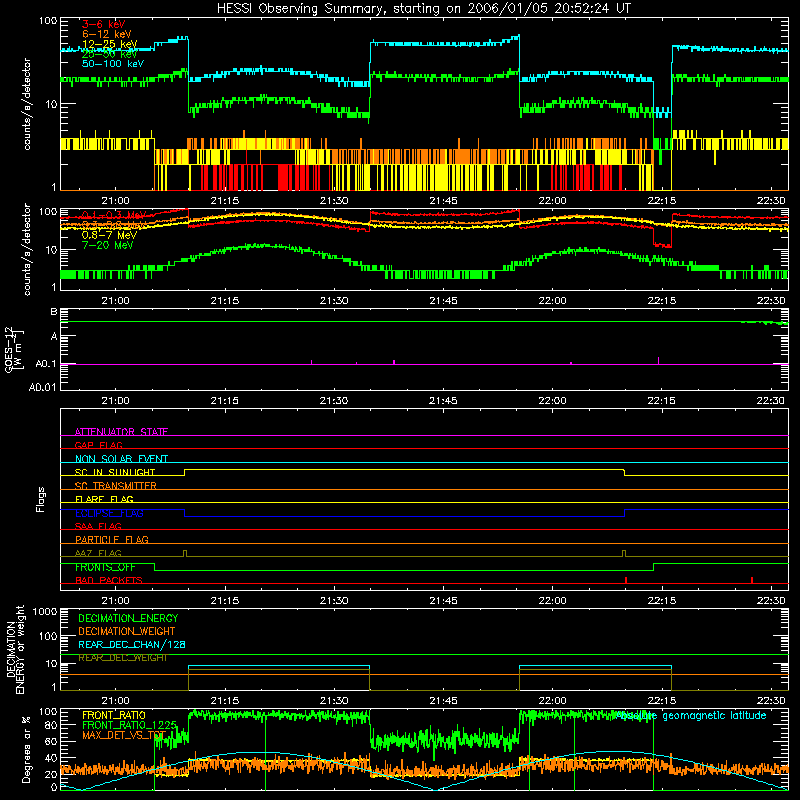
Task: Click the magenta GOES spike near 21:27
Action: 312,362
